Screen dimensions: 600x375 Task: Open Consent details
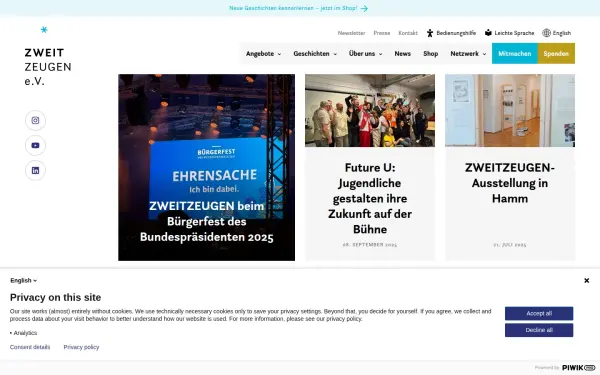[x=30, y=347]
